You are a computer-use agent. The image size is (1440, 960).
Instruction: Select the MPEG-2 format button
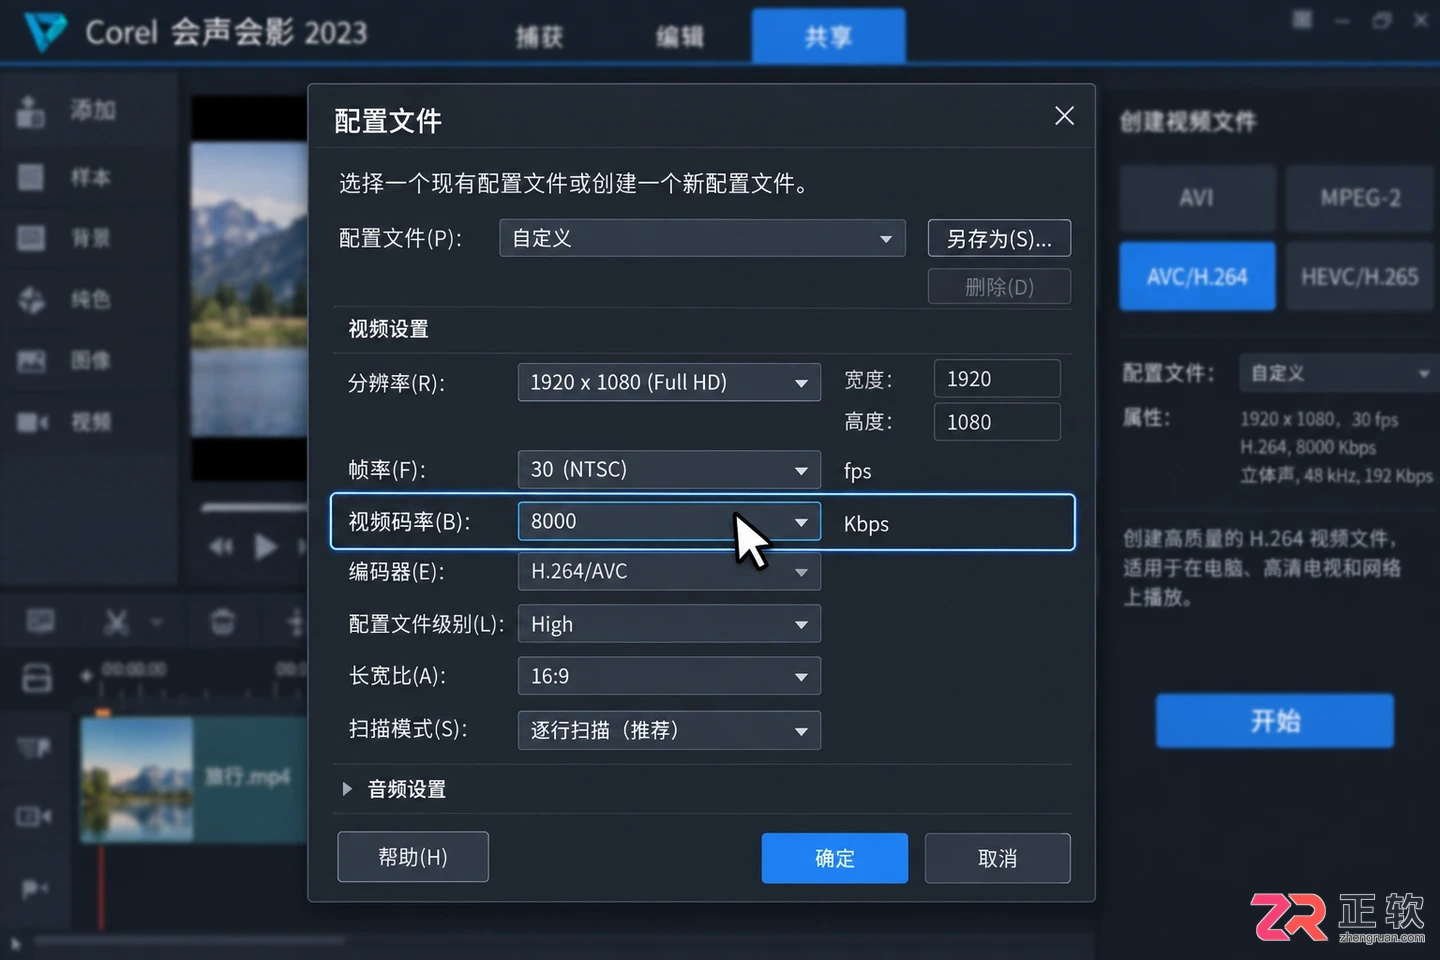click(x=1360, y=198)
